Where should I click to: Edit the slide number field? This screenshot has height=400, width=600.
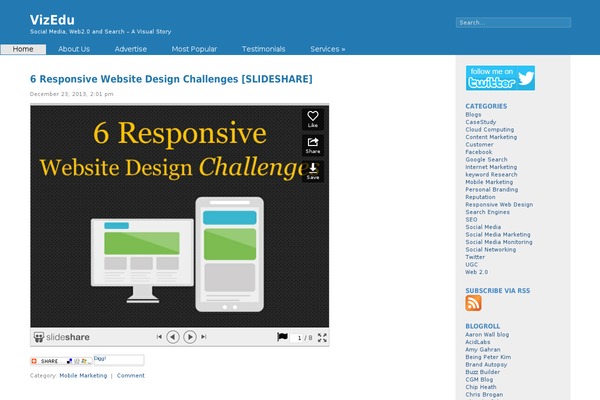point(297,338)
